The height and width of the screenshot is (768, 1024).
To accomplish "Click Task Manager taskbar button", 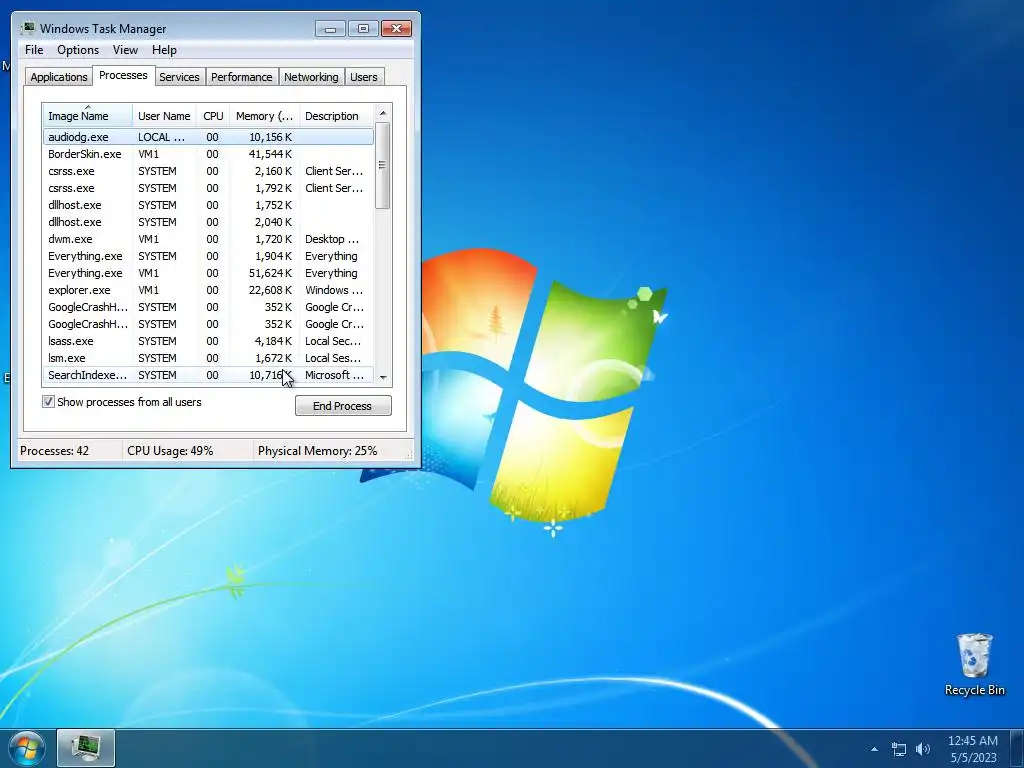I will point(86,748).
